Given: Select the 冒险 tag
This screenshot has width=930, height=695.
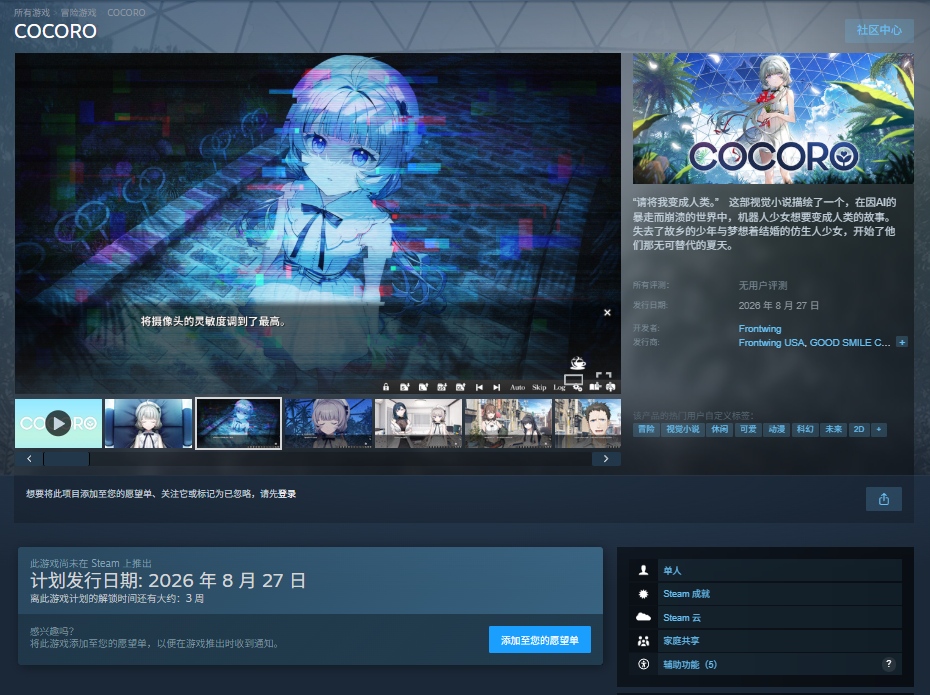Looking at the screenshot, I should [x=646, y=429].
